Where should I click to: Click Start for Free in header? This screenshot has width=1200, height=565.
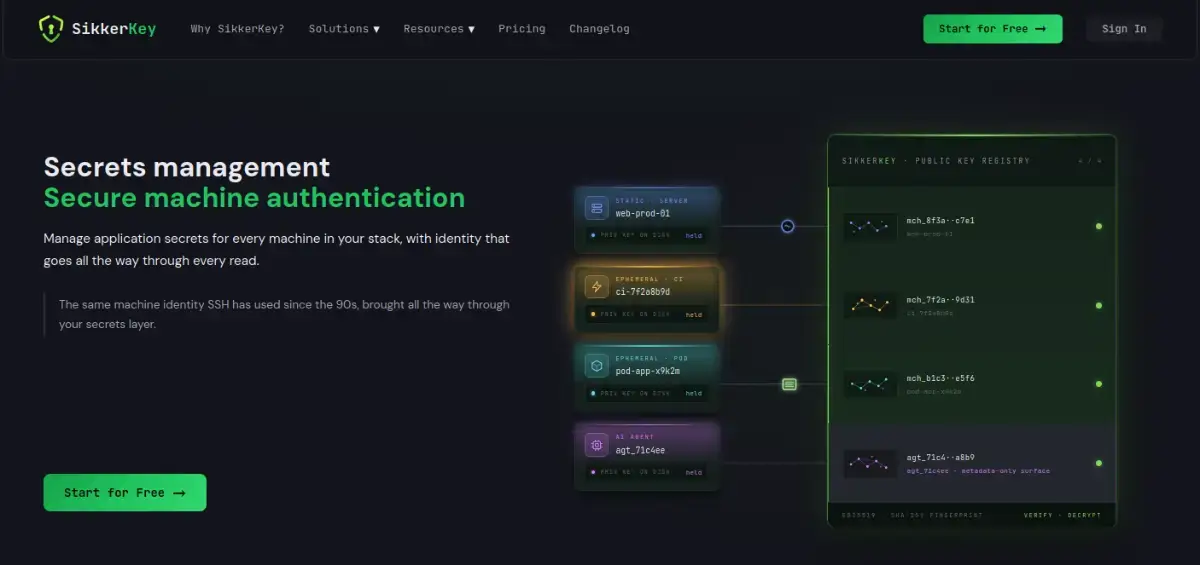tap(992, 29)
